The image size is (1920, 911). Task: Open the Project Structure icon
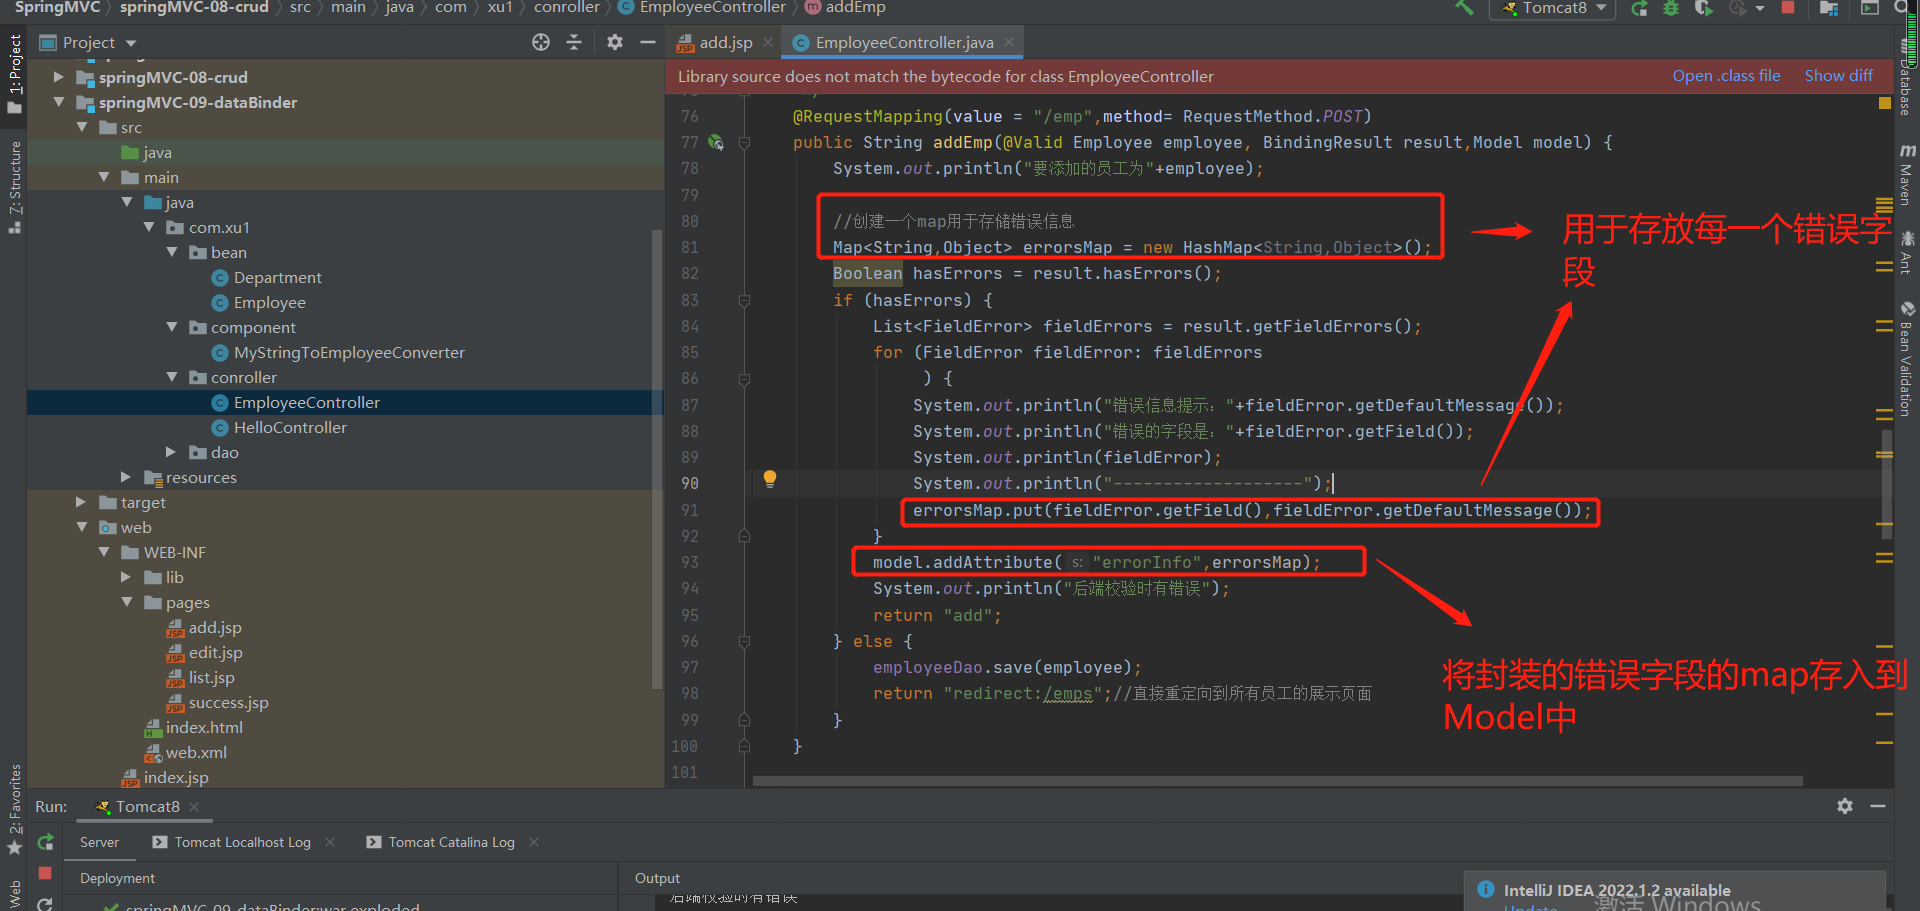(x=1829, y=8)
